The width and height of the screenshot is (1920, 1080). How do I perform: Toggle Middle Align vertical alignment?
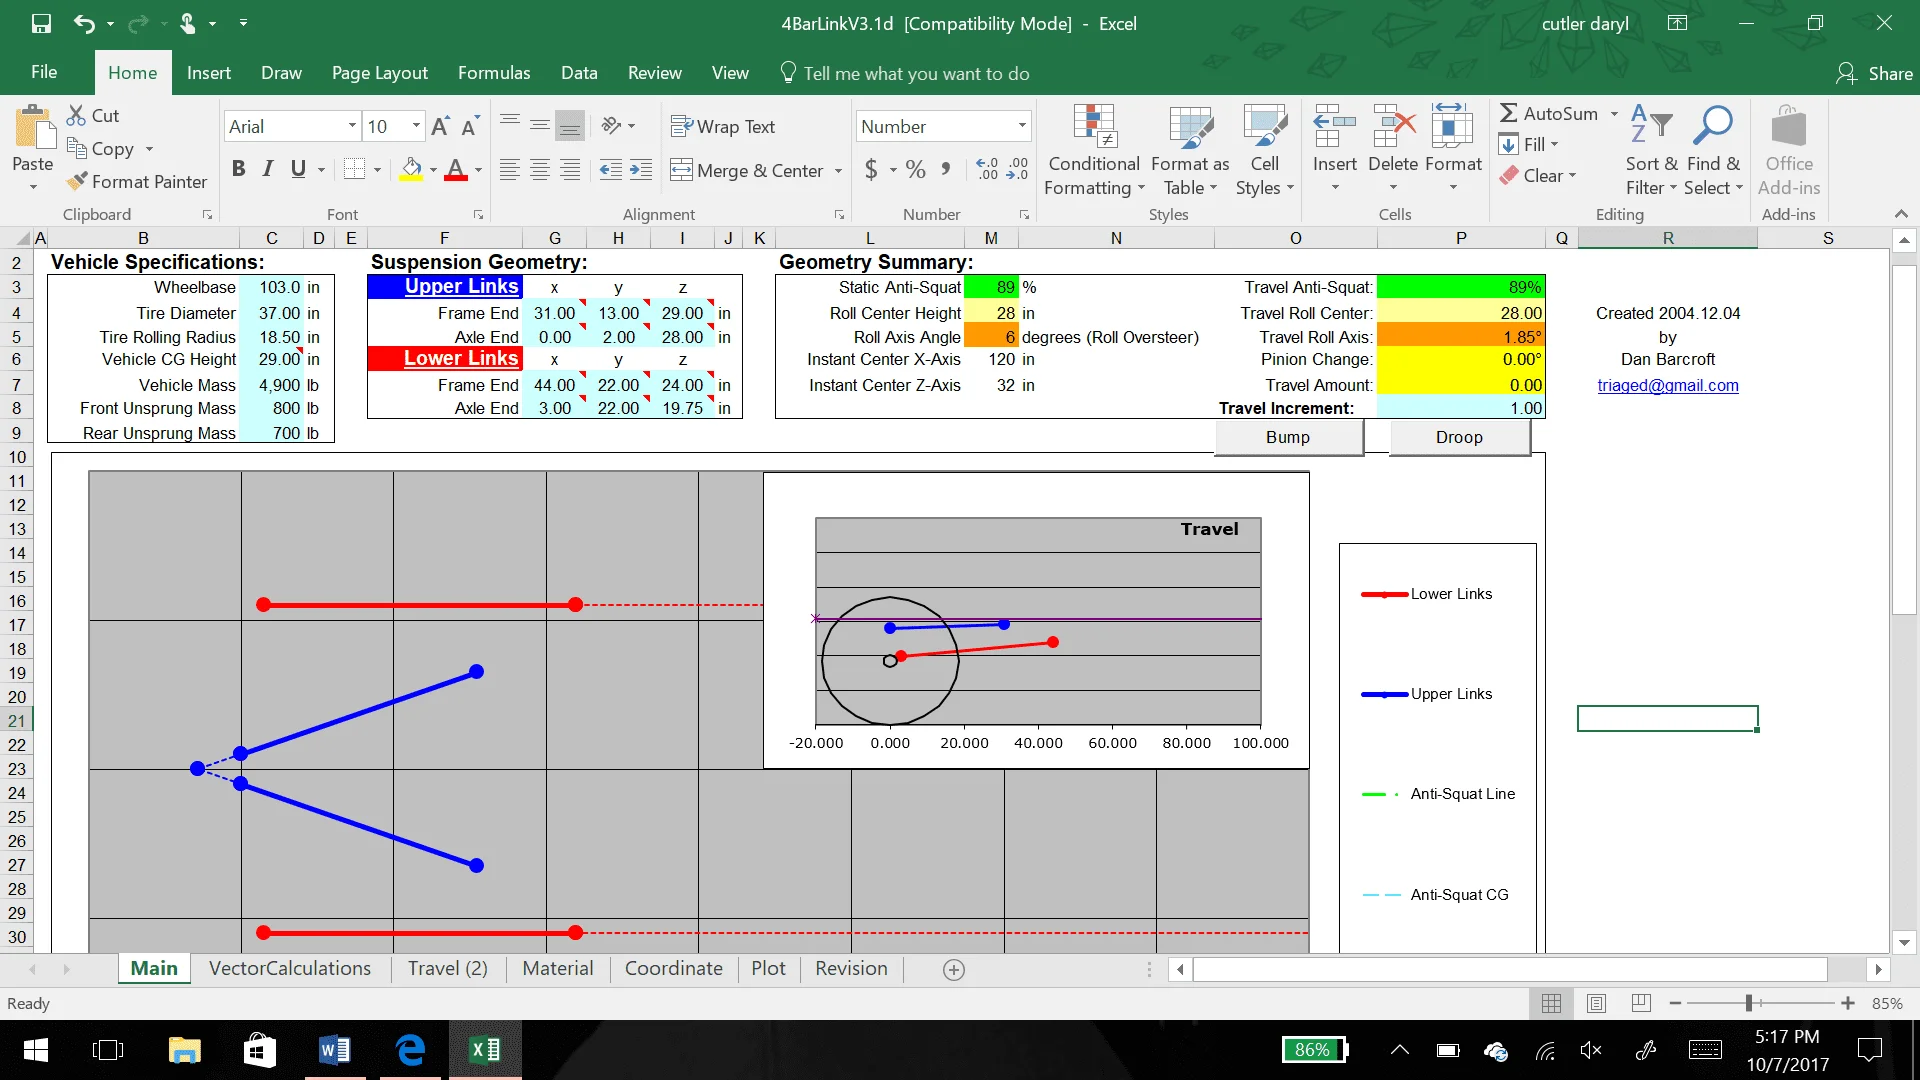[x=540, y=125]
